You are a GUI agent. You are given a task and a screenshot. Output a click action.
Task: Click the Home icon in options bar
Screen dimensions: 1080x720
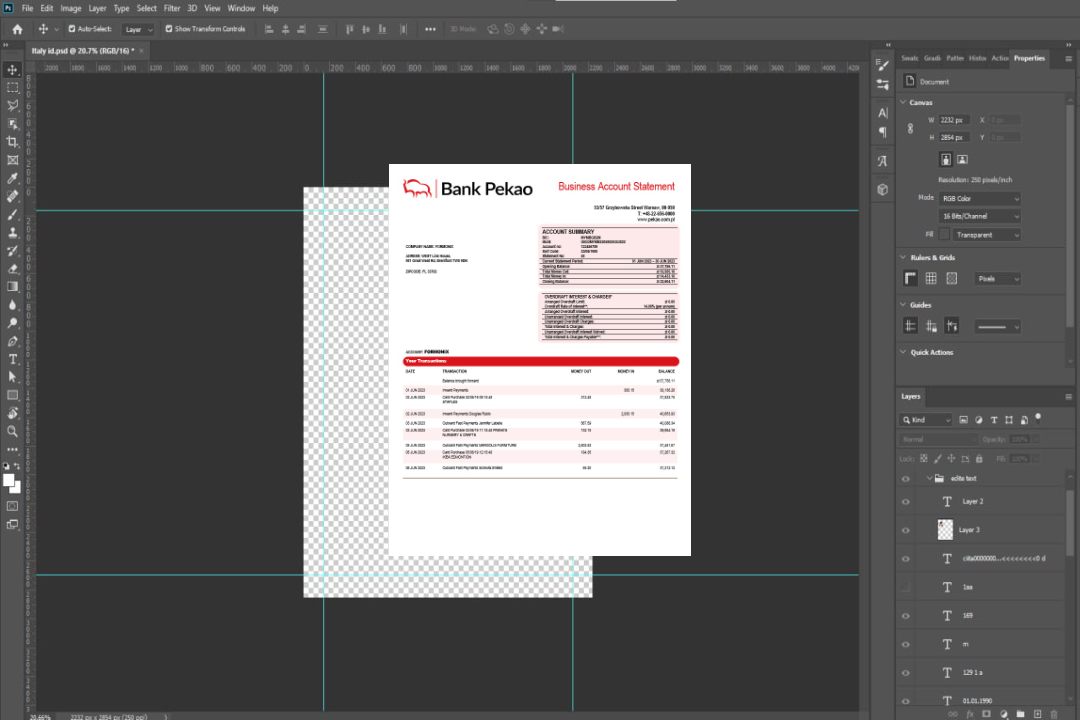[x=17, y=29]
